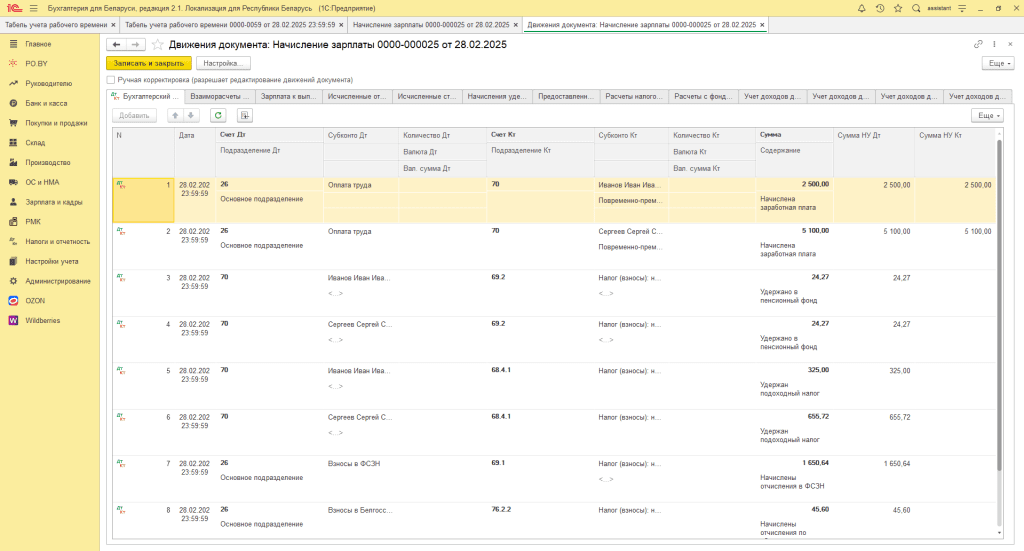
Task: Open Склад section in sidebar
Action: [x=35, y=142]
